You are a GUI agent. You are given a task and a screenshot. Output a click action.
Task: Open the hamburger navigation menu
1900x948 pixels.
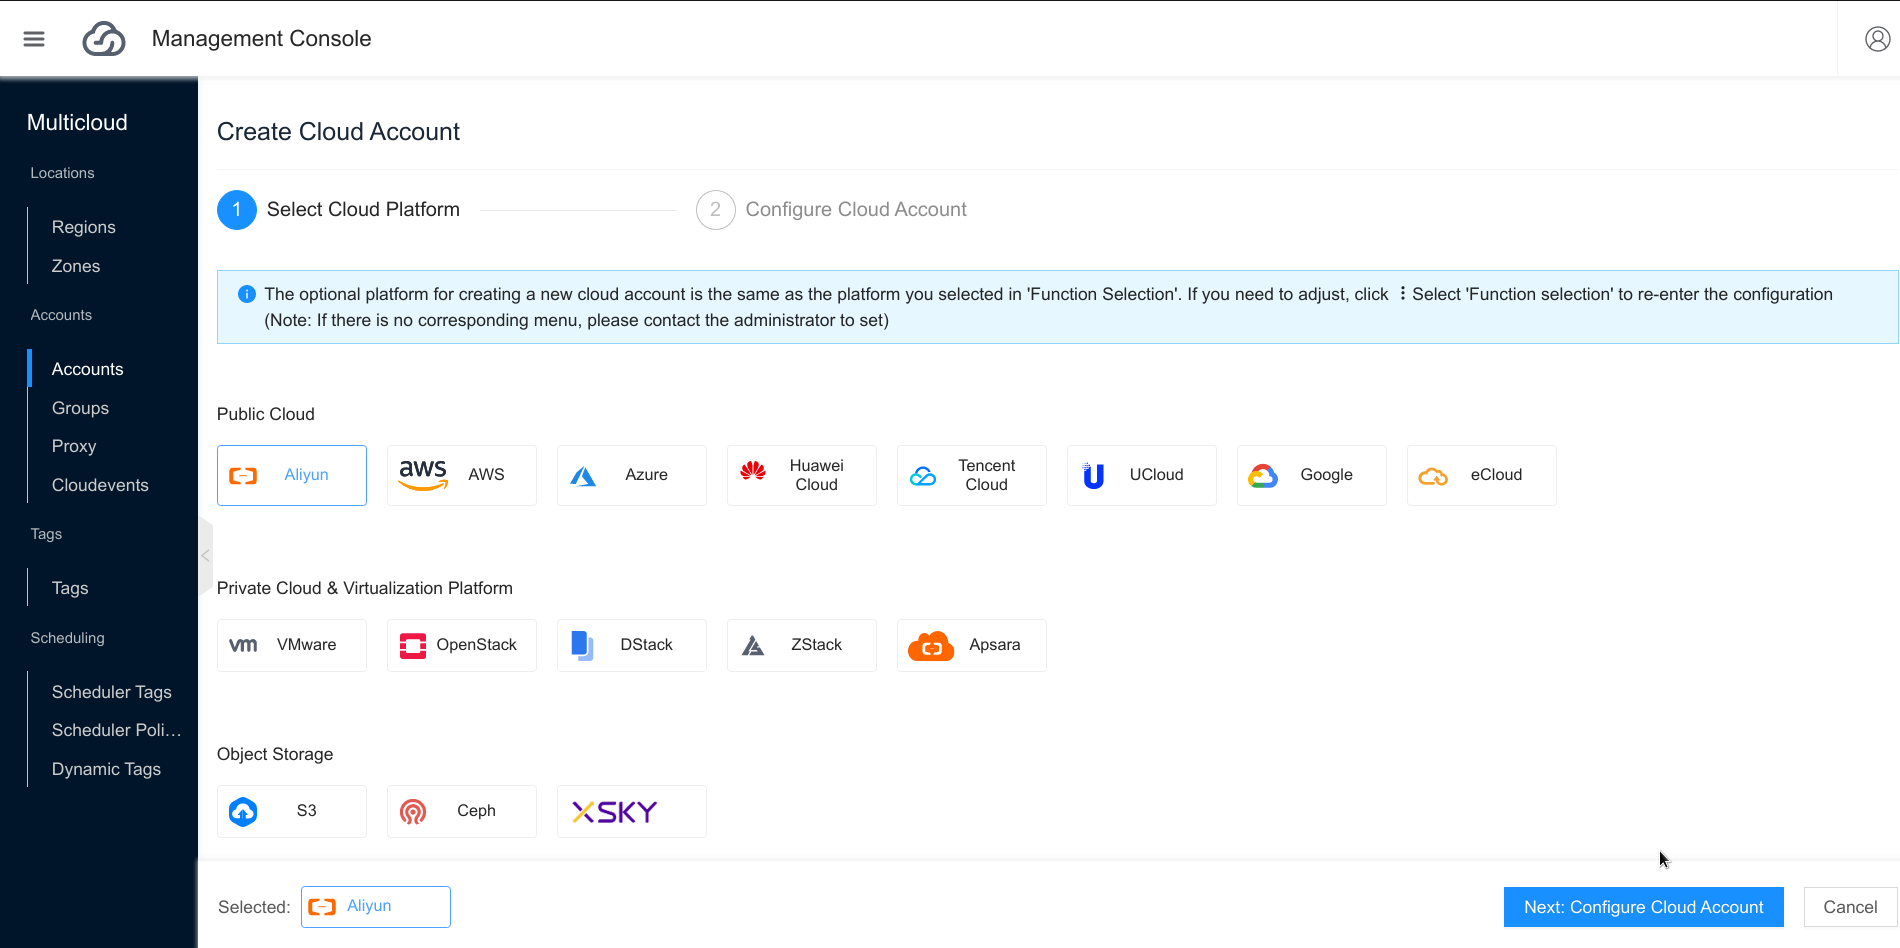(34, 39)
